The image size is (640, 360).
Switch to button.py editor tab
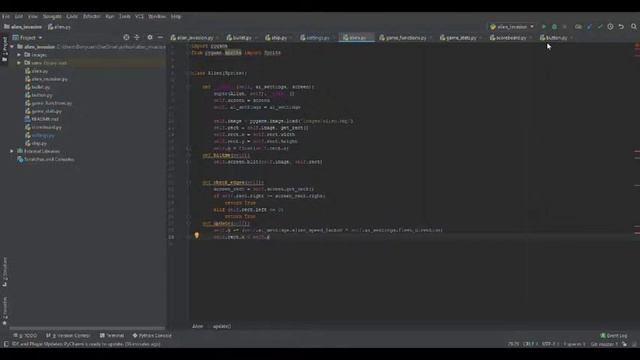pos(556,38)
